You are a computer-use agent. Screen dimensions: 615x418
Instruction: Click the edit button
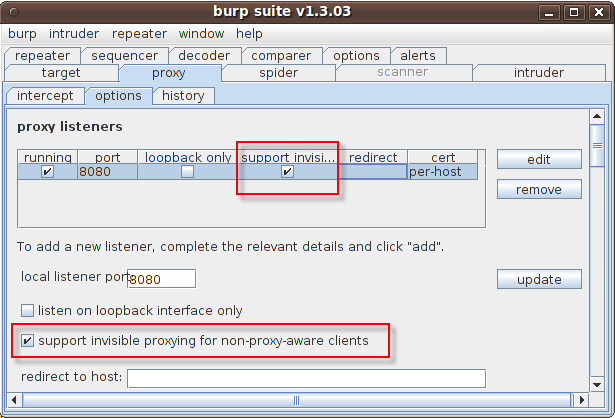(x=539, y=160)
